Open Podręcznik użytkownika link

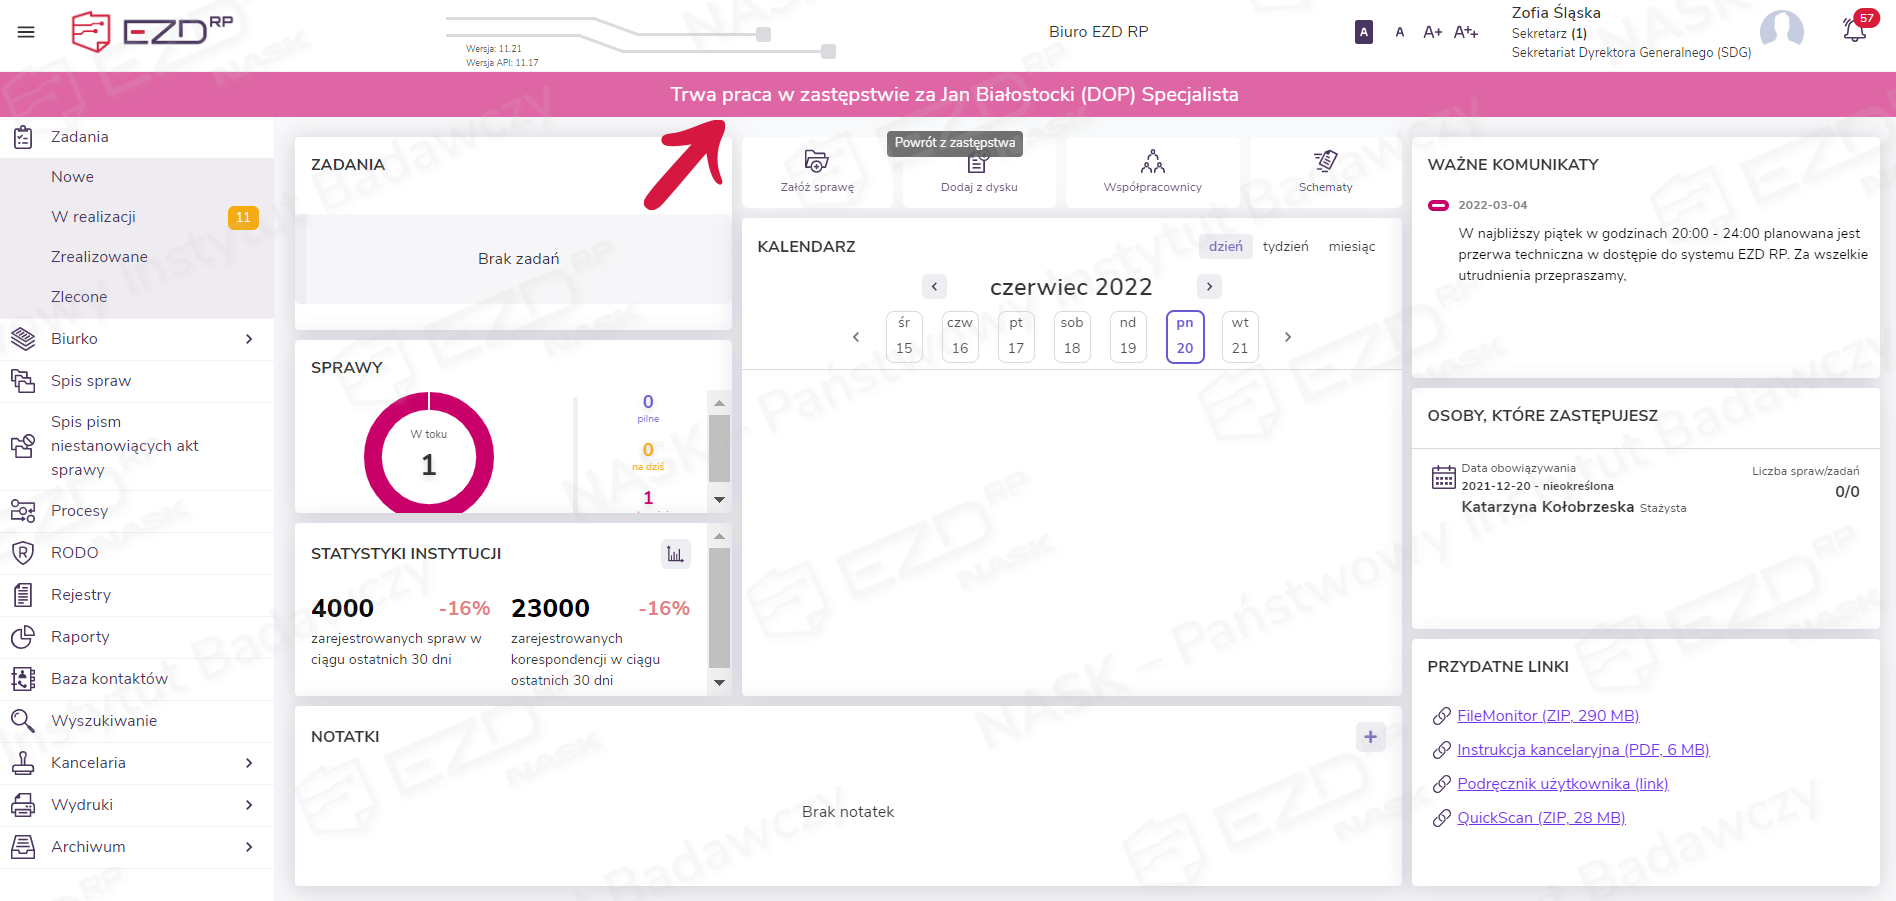click(x=1562, y=784)
